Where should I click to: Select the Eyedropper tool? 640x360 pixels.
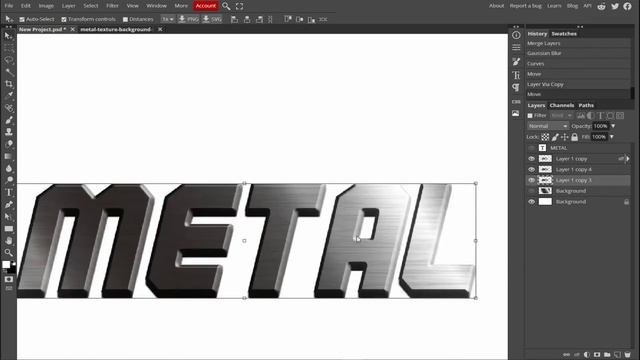[9, 96]
